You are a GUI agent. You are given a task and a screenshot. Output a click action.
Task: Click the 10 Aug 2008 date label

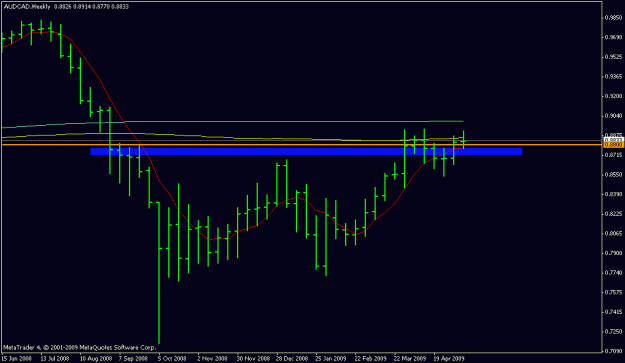[x=96, y=358]
